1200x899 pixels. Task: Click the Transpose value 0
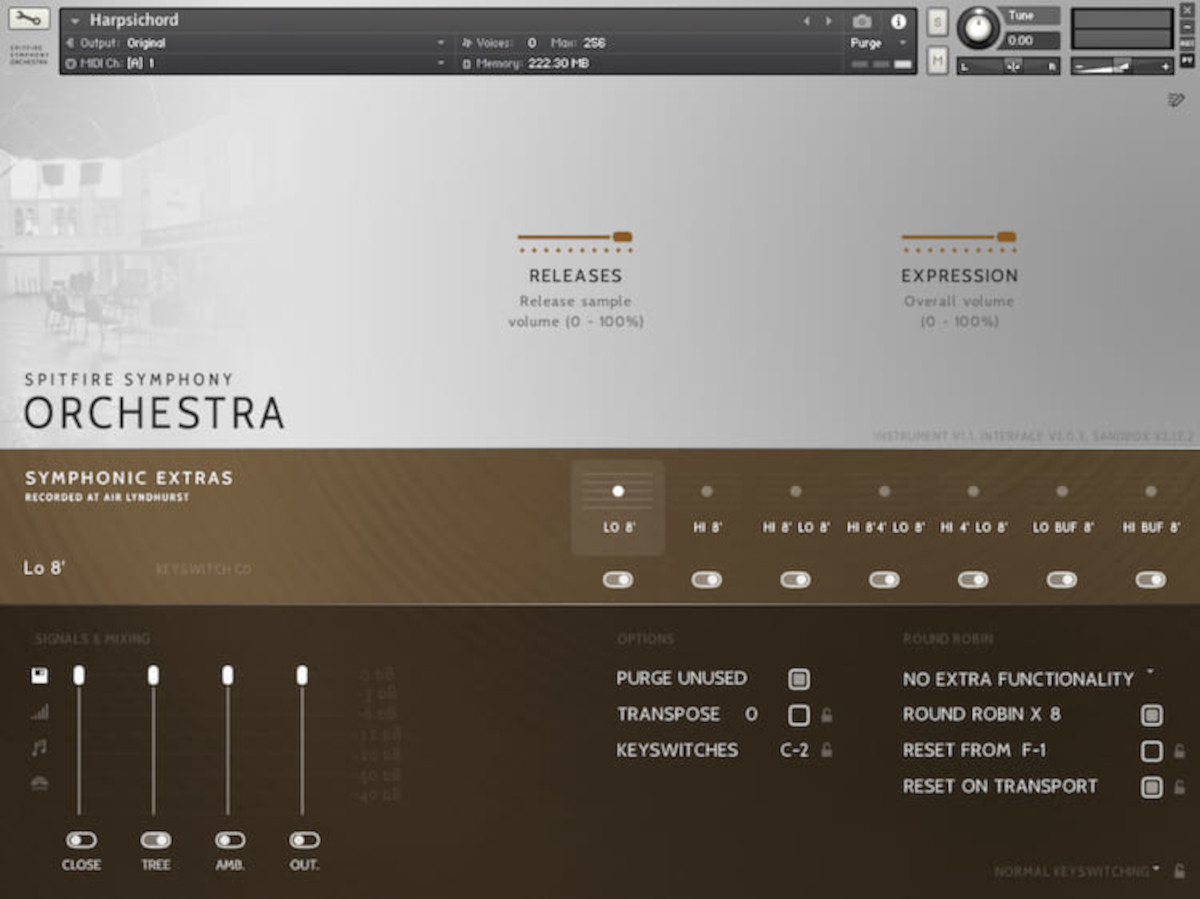tap(751, 715)
